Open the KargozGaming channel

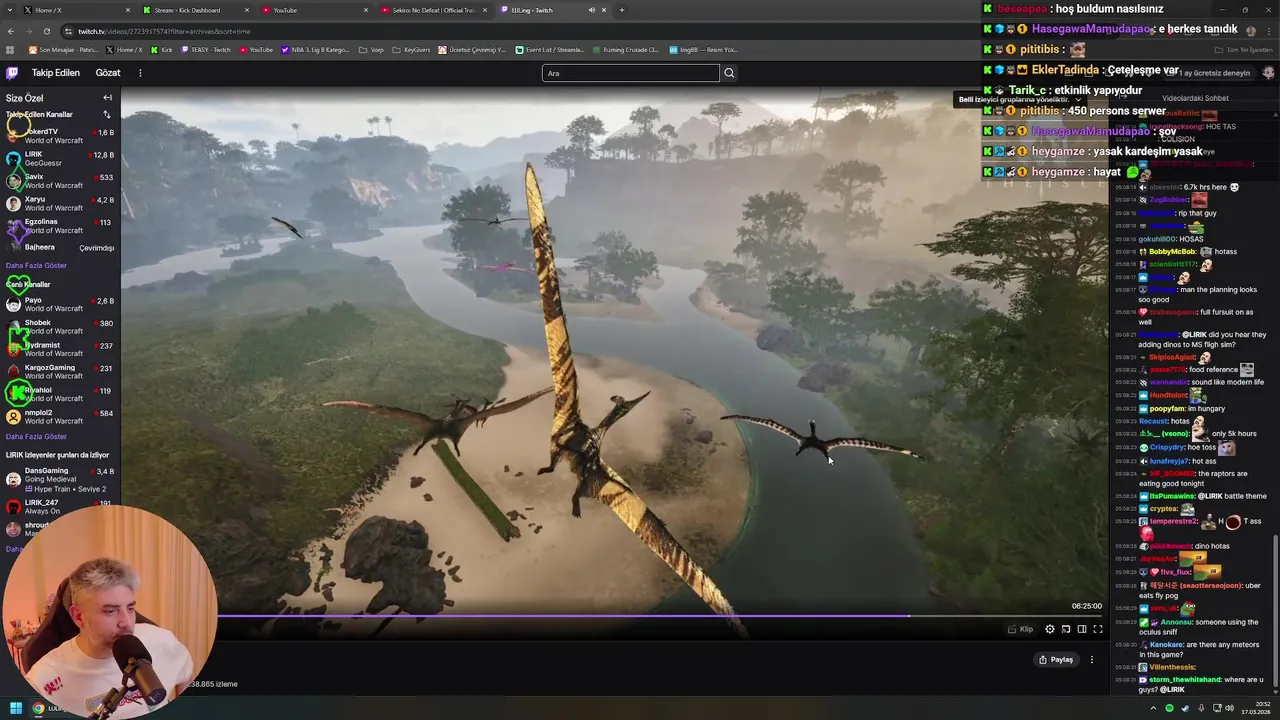(60, 372)
